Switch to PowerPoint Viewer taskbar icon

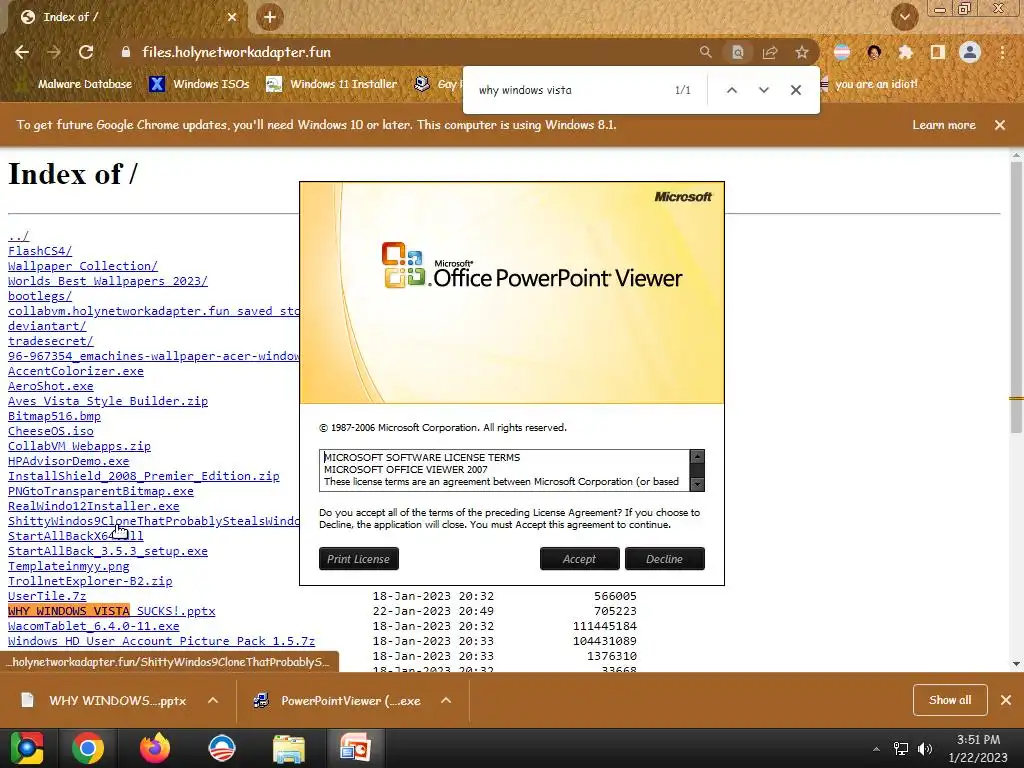355,748
